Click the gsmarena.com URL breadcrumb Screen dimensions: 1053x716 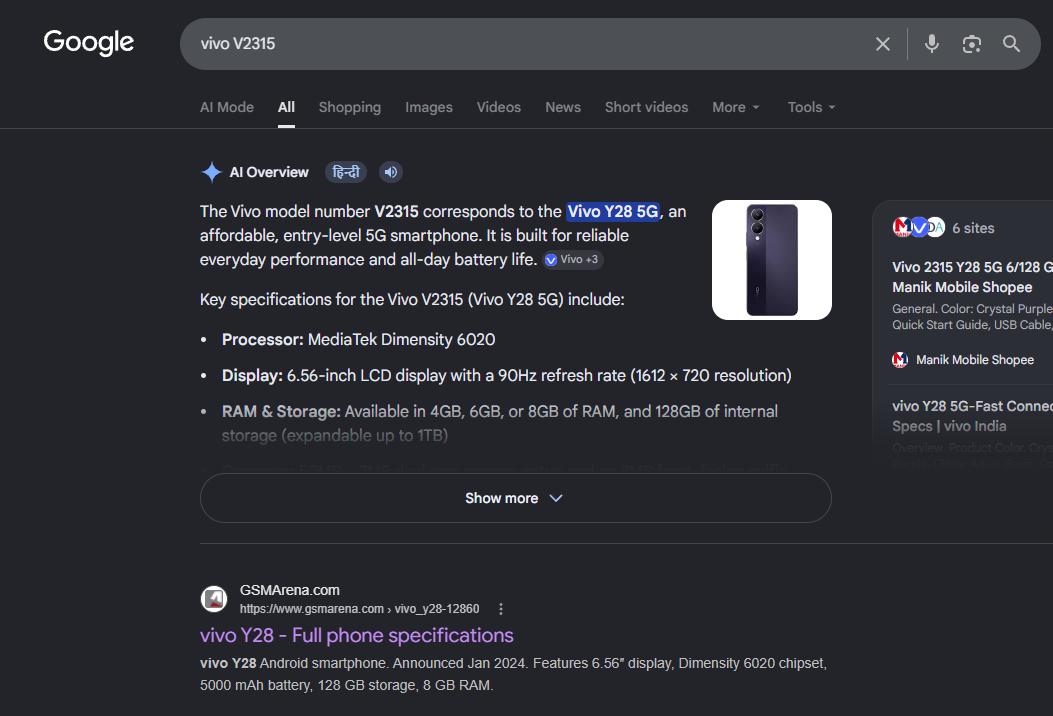pyautogui.click(x=359, y=609)
